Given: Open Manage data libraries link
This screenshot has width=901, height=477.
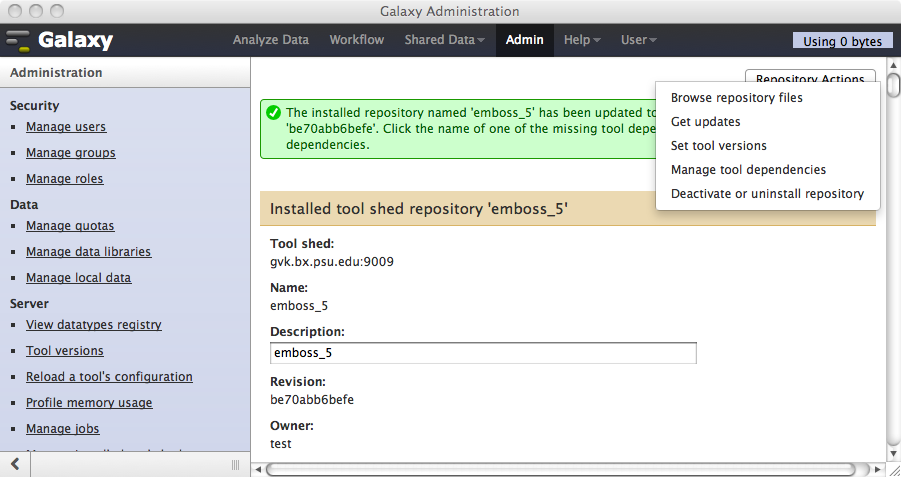Looking at the screenshot, I should pyautogui.click(x=88, y=252).
